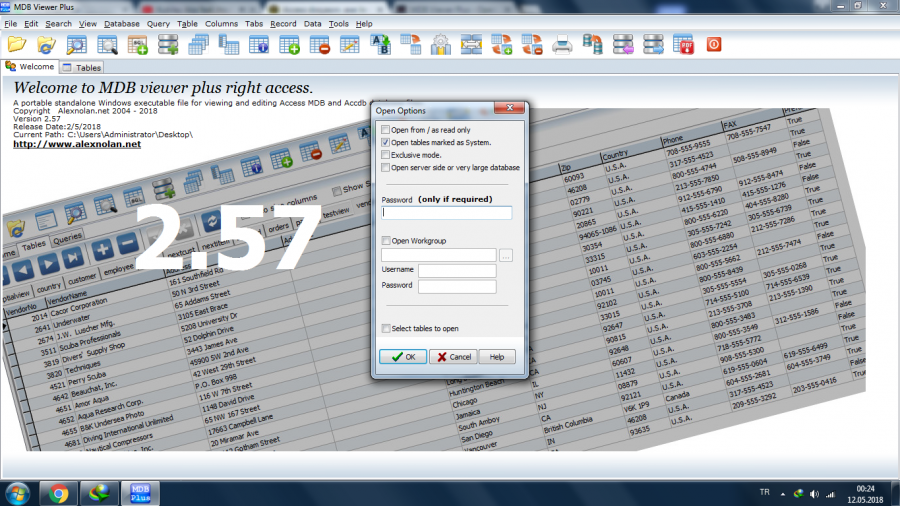The height and width of the screenshot is (506, 900).
Task: Click the SQL table with green plus icon
Action: click(x=137, y=44)
